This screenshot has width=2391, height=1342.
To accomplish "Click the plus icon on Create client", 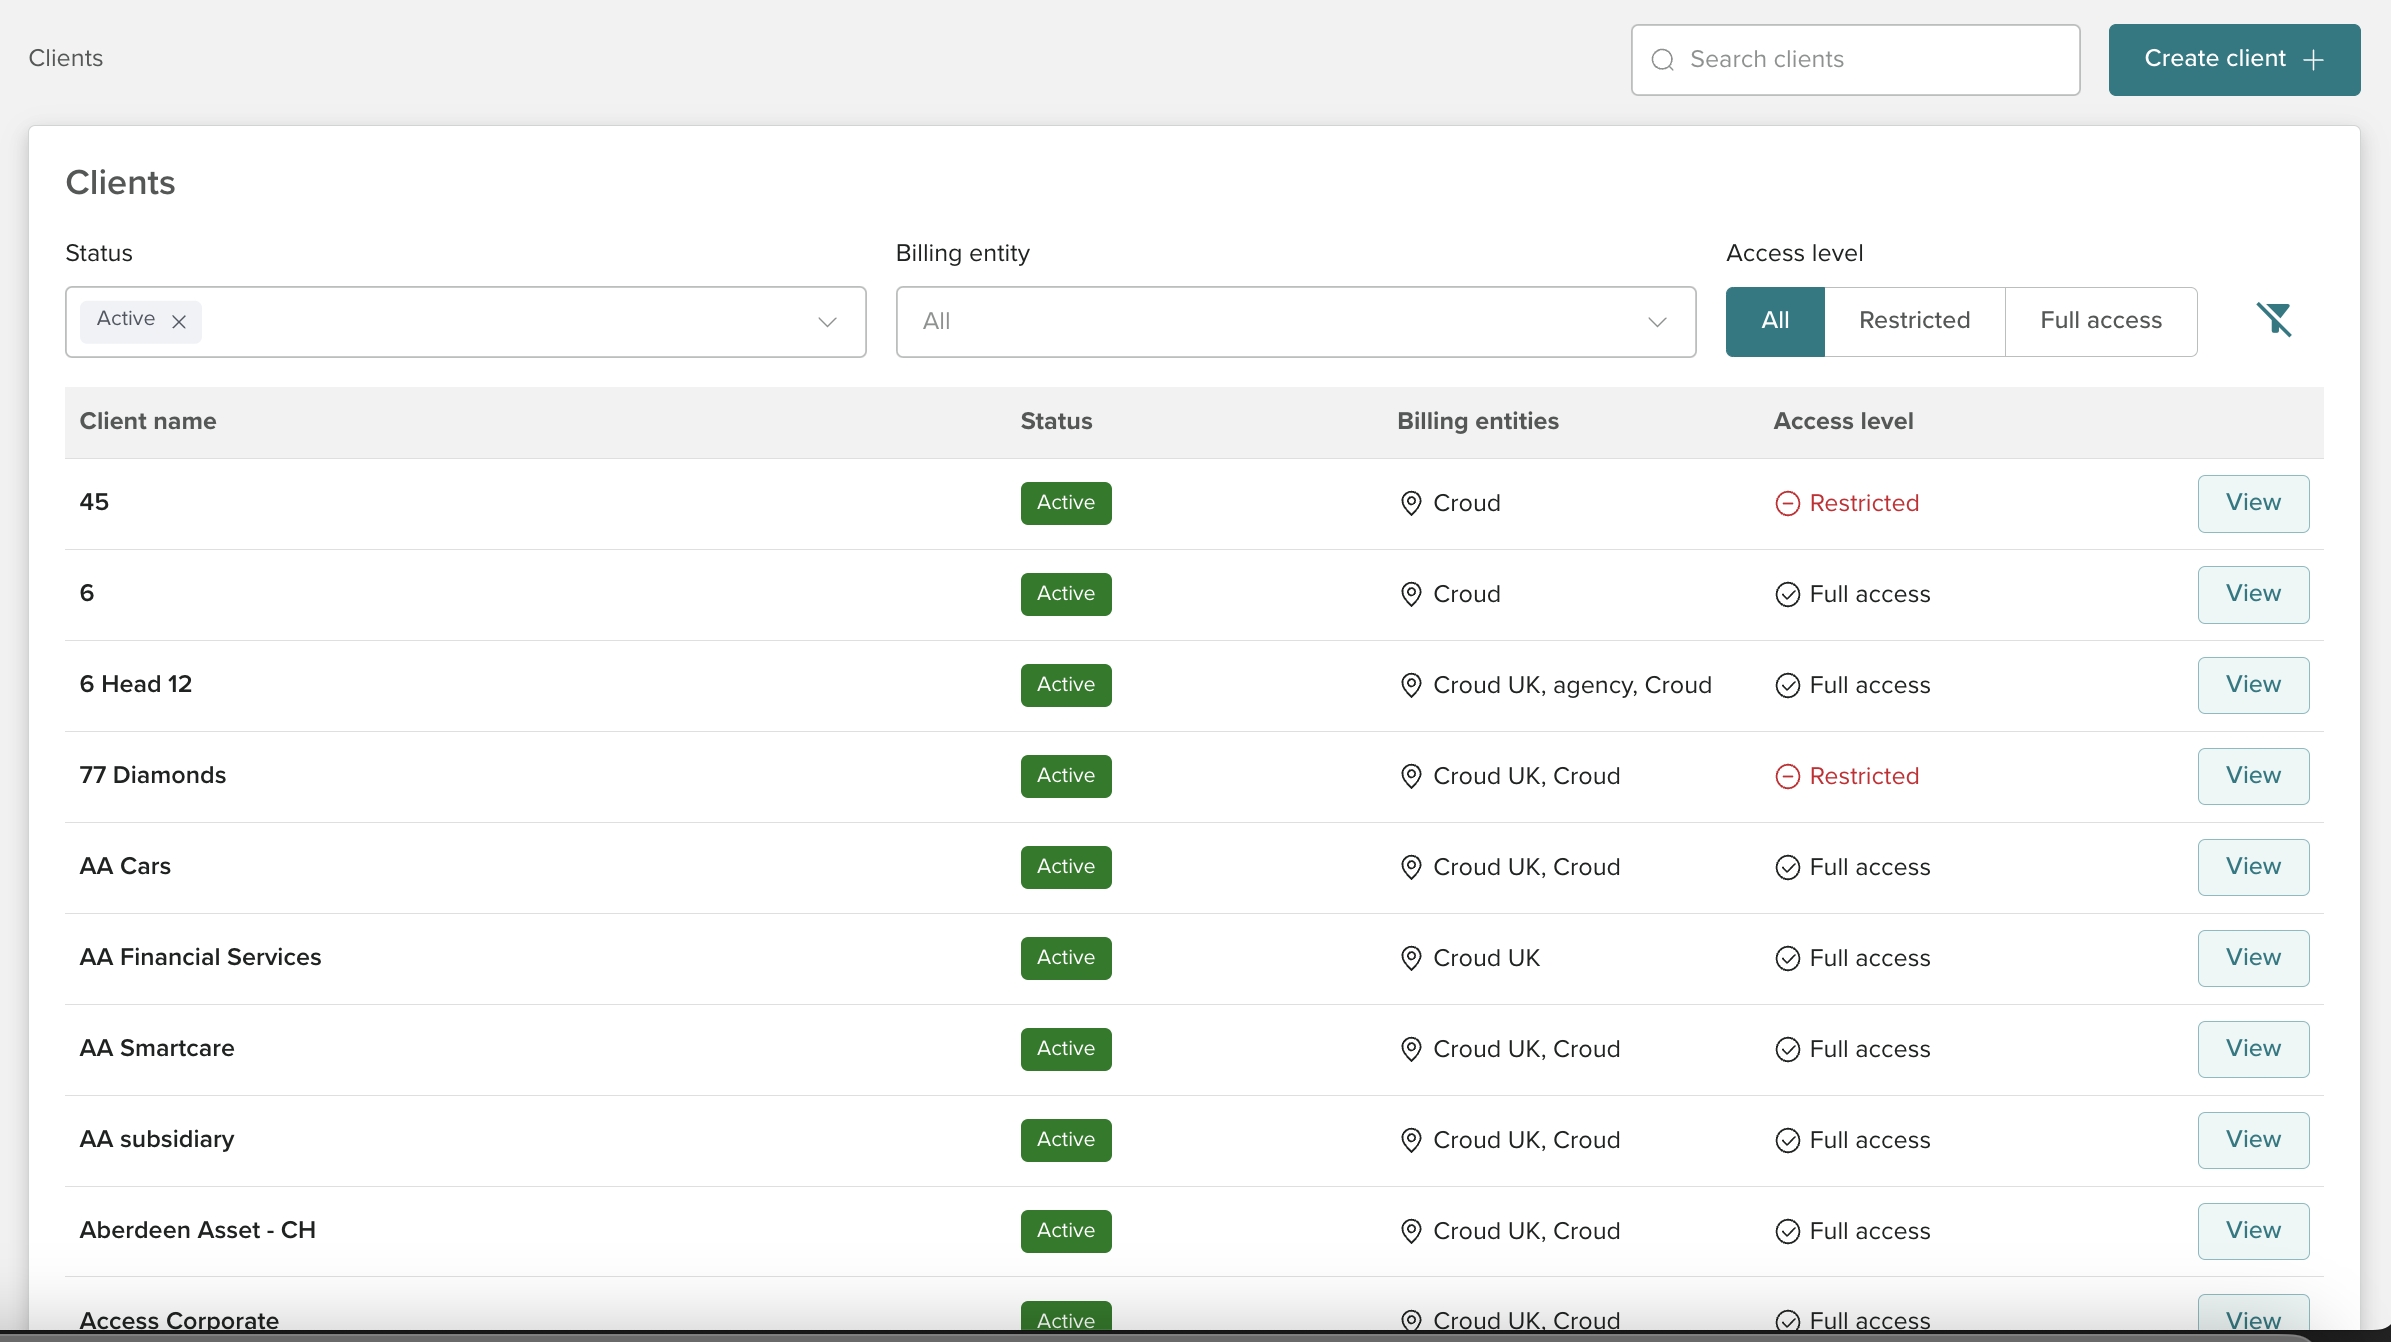I will pos(2313,60).
